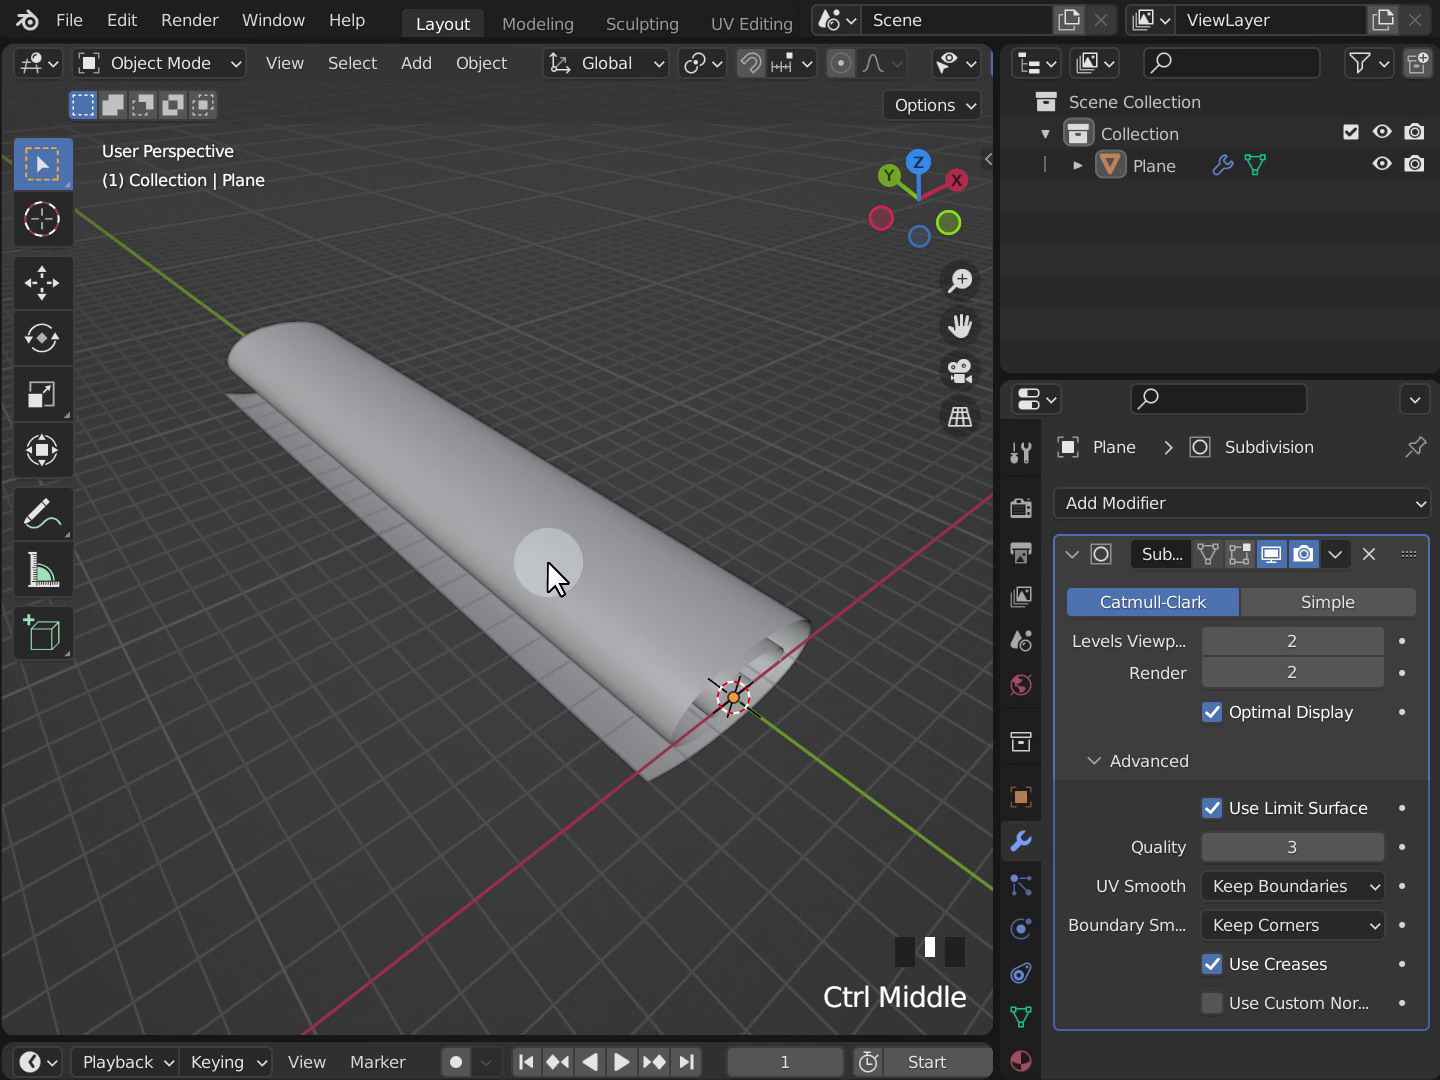Open the Render menu
This screenshot has width=1440, height=1080.
189,20
